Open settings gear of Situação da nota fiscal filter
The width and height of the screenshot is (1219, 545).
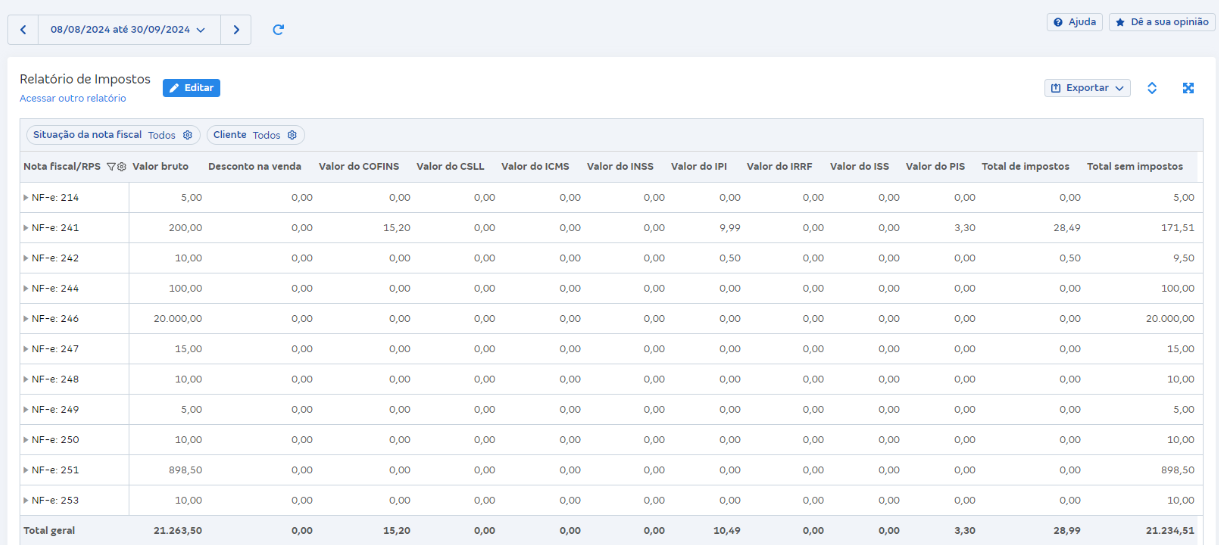187,135
